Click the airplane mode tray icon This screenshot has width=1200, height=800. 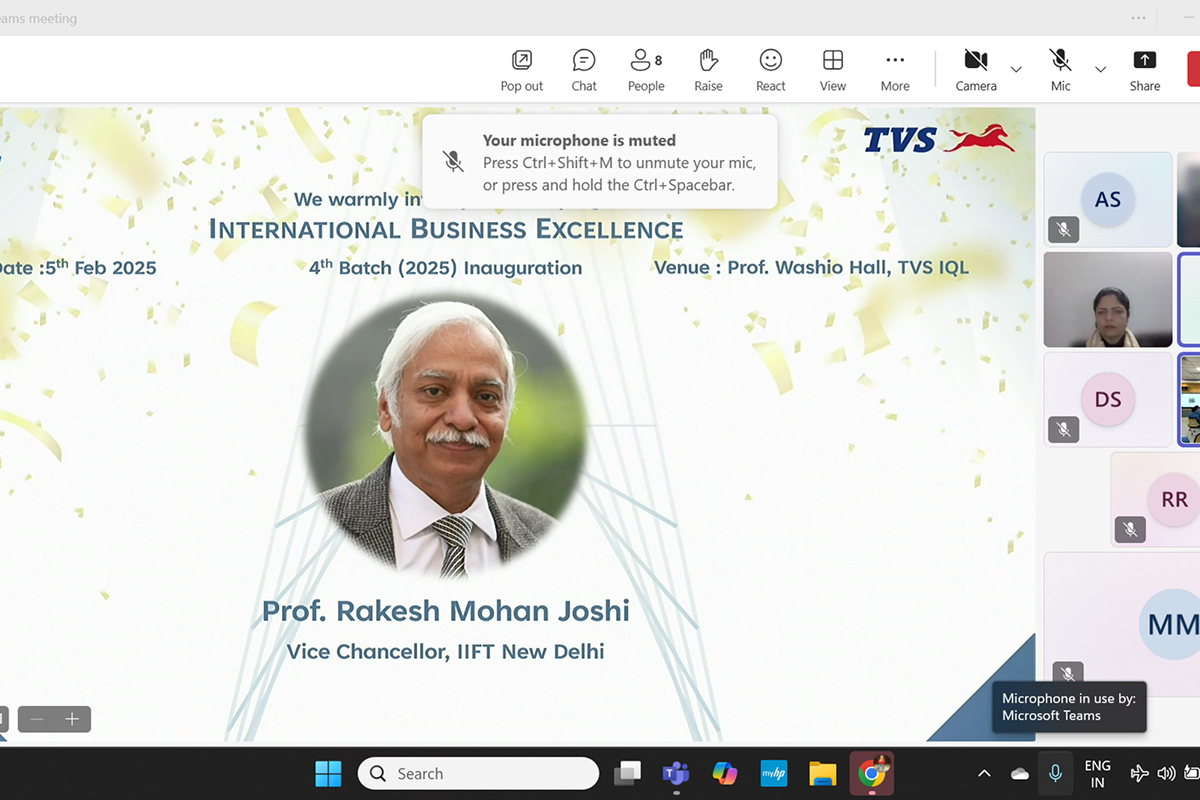click(1139, 773)
